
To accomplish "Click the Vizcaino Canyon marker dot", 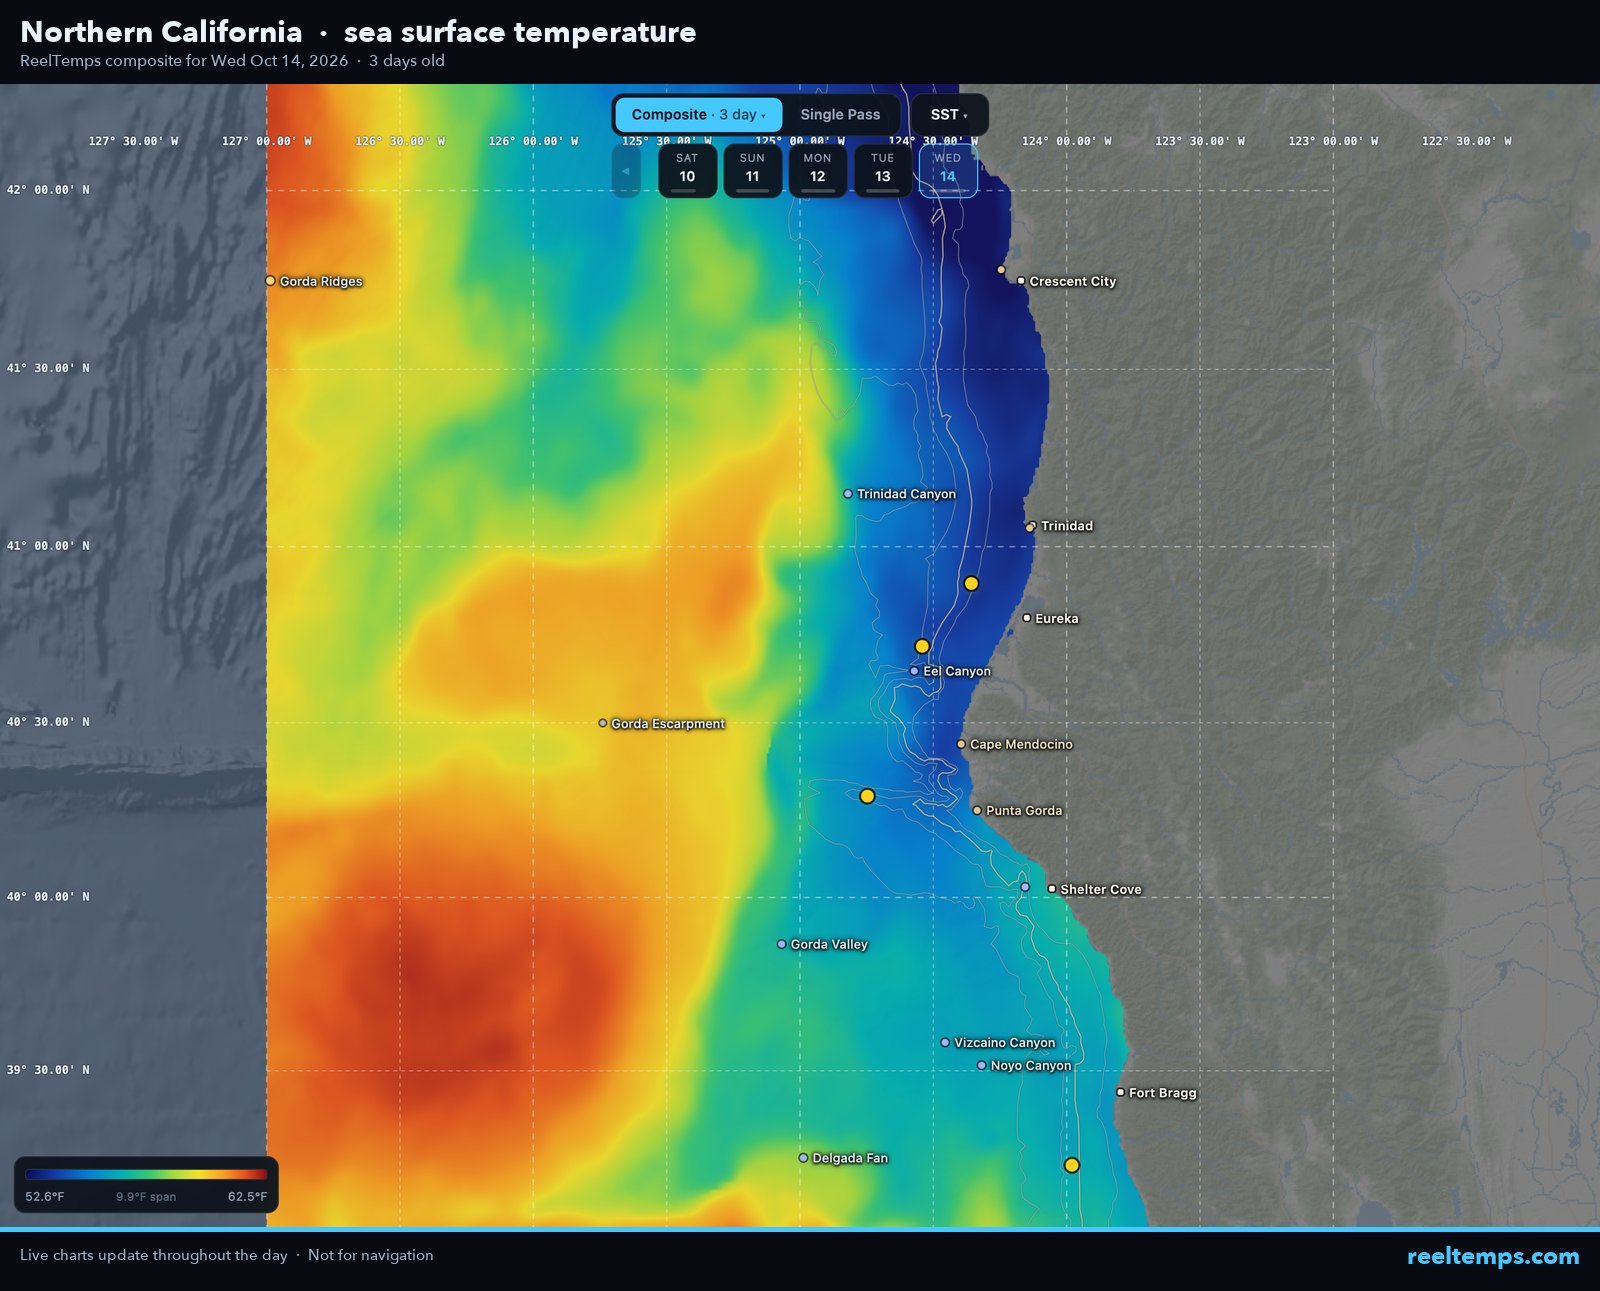I will point(945,1042).
